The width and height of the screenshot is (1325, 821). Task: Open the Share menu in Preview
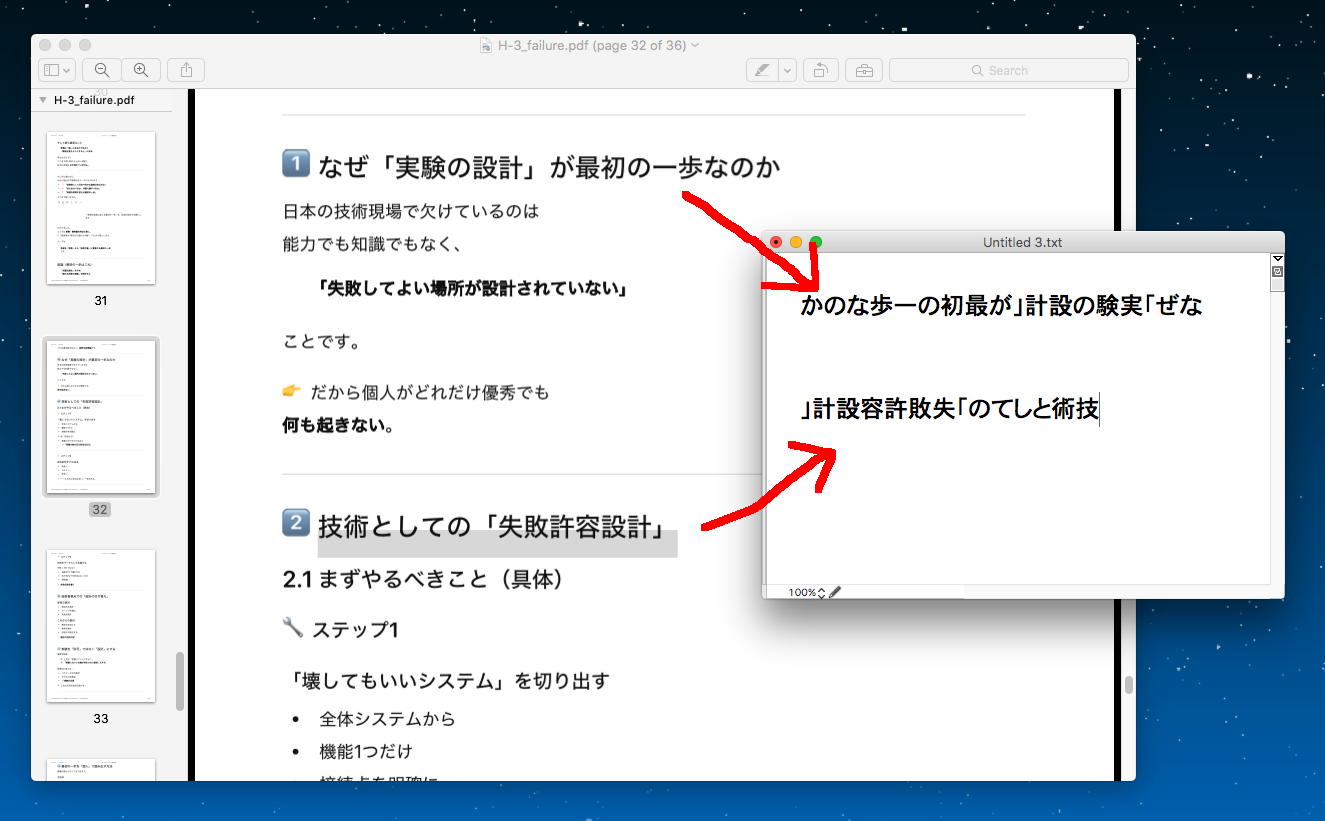pos(186,70)
